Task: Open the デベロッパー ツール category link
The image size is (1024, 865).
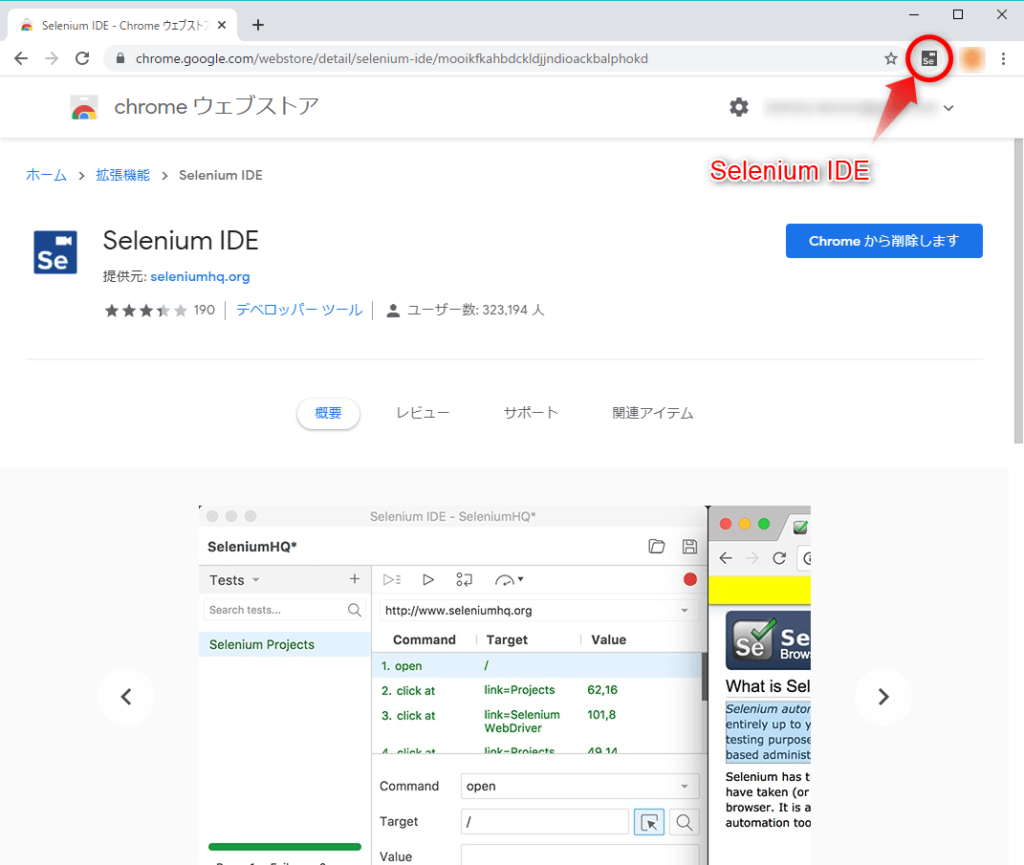Action: pyautogui.click(x=299, y=310)
